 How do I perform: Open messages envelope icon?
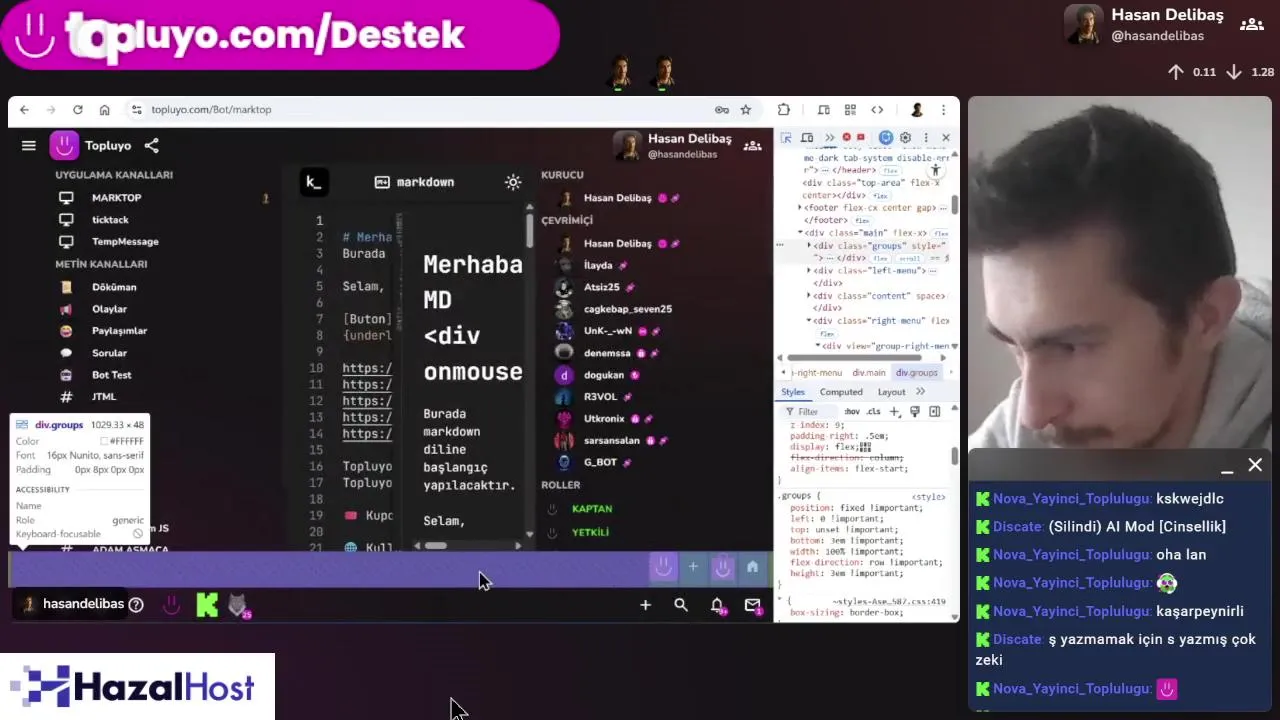click(753, 605)
